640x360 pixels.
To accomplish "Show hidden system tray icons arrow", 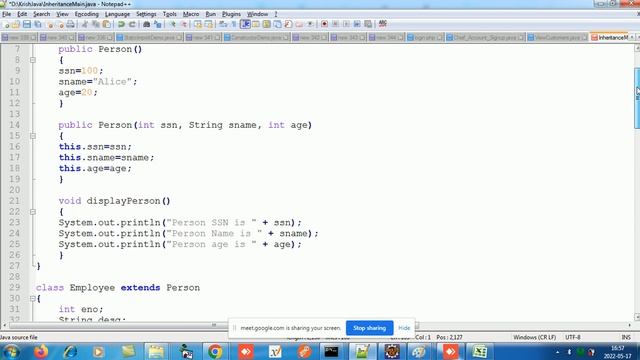I will [558, 352].
